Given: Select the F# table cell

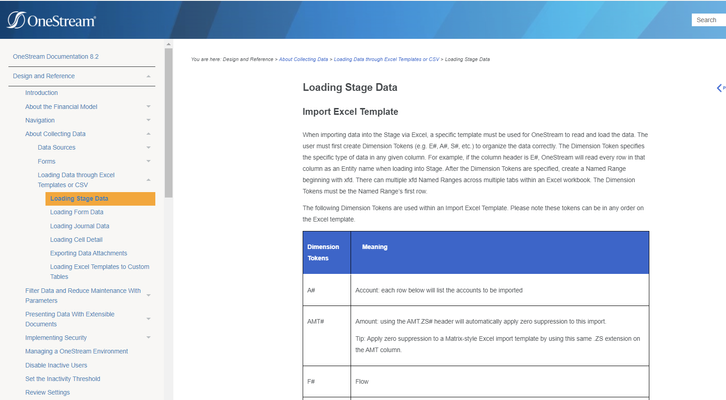Looking at the screenshot, I should [326, 381].
